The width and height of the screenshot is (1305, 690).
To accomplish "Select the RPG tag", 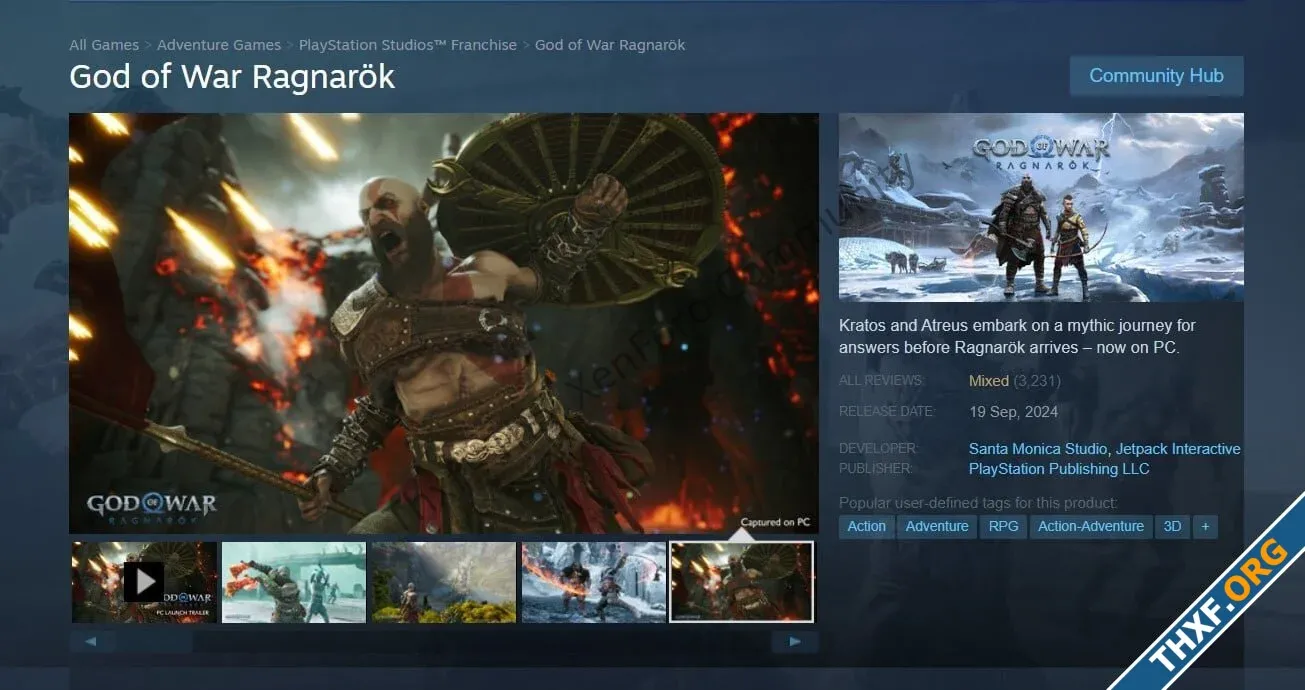I will click(x=1003, y=526).
